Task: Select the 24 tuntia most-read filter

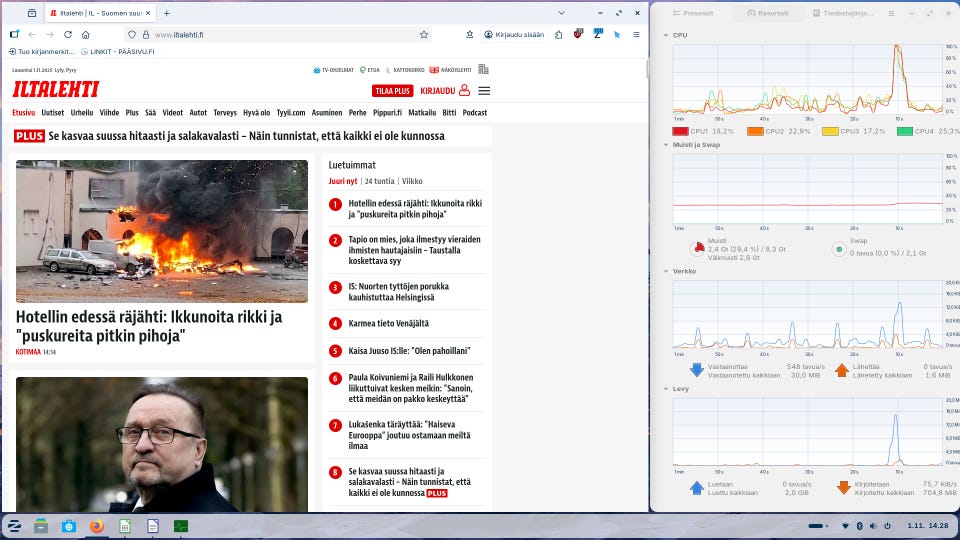Action: point(379,181)
